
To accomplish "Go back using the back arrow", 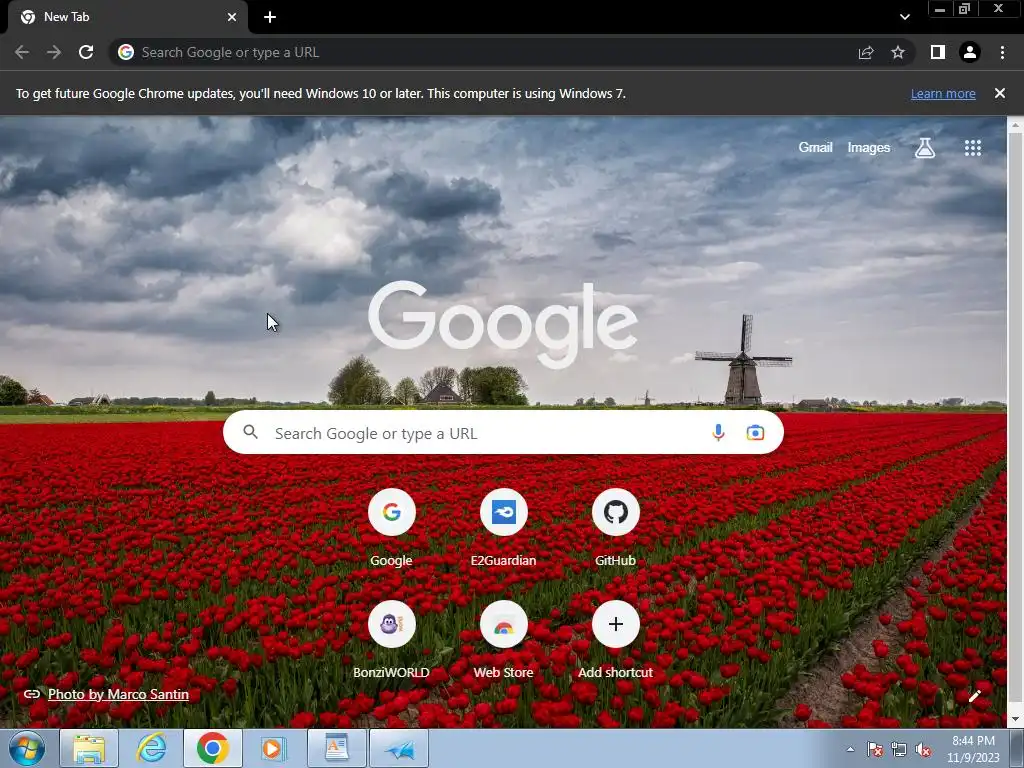I will tap(22, 52).
